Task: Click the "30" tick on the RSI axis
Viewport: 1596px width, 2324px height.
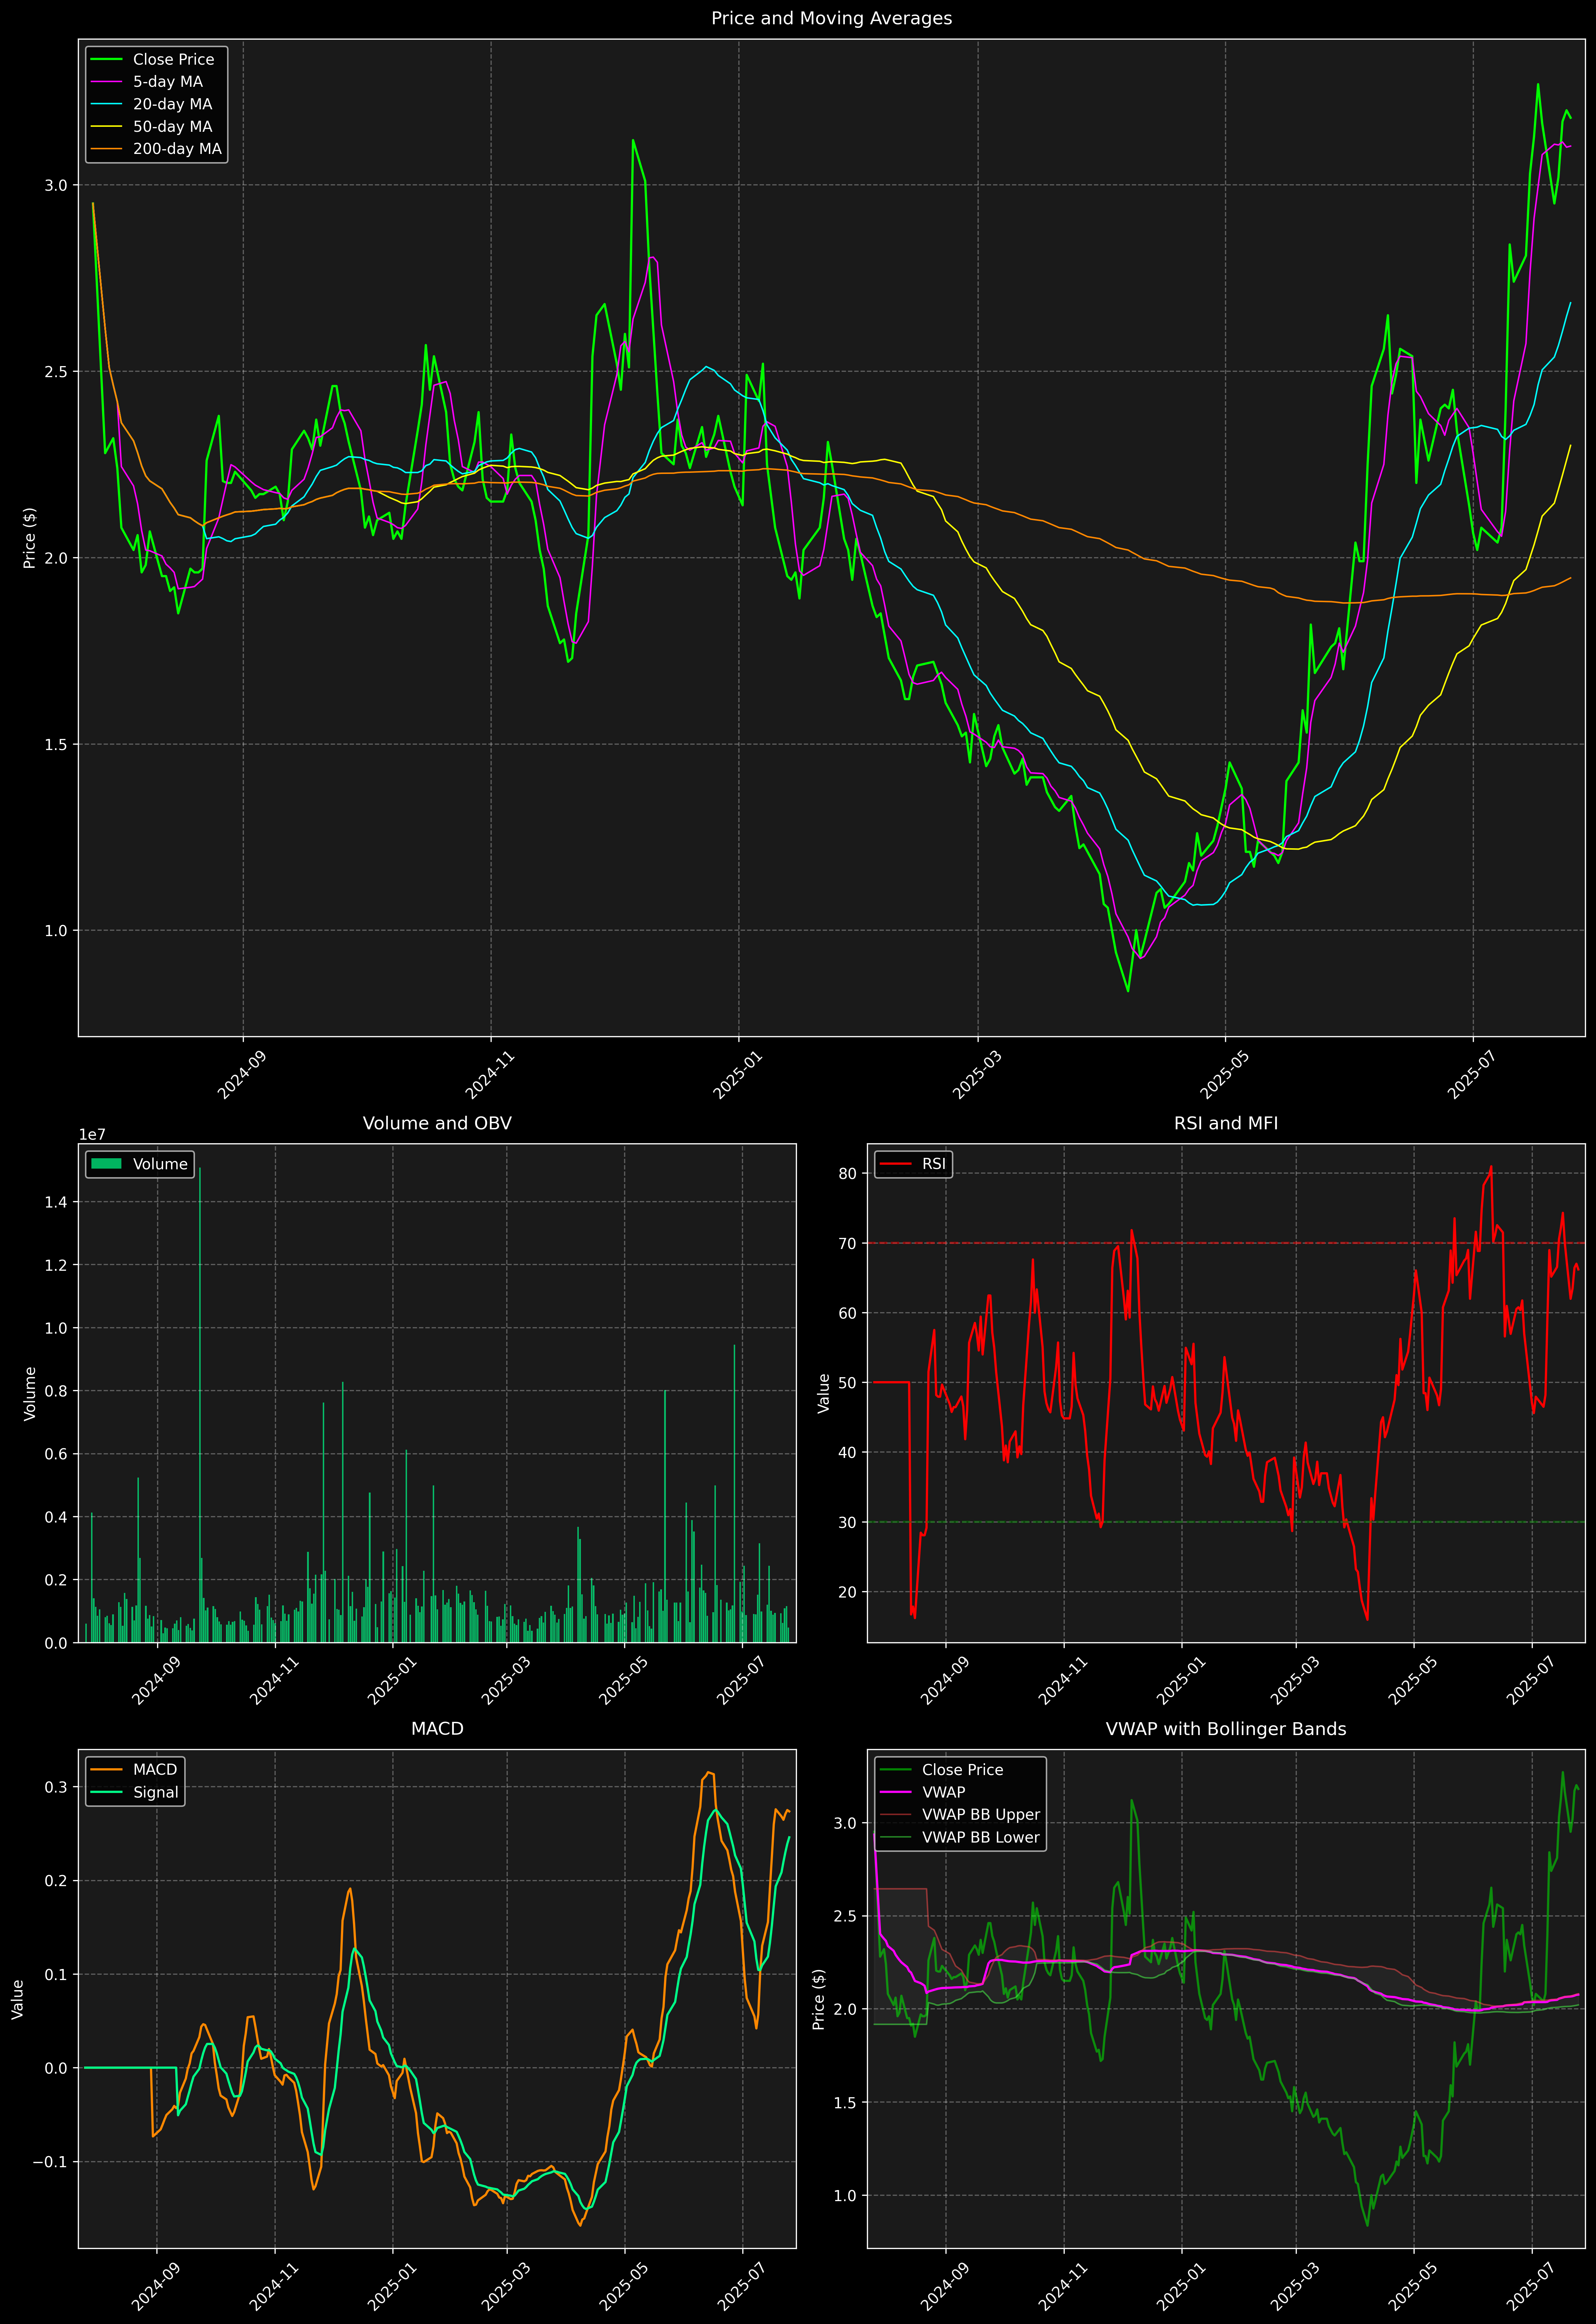Action: 848,1523
